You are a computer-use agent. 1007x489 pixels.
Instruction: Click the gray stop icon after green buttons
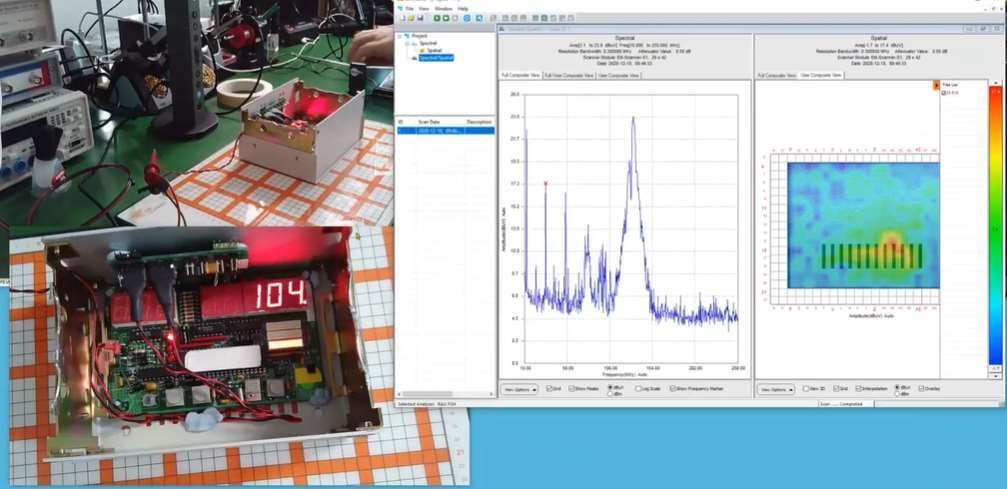[455, 18]
